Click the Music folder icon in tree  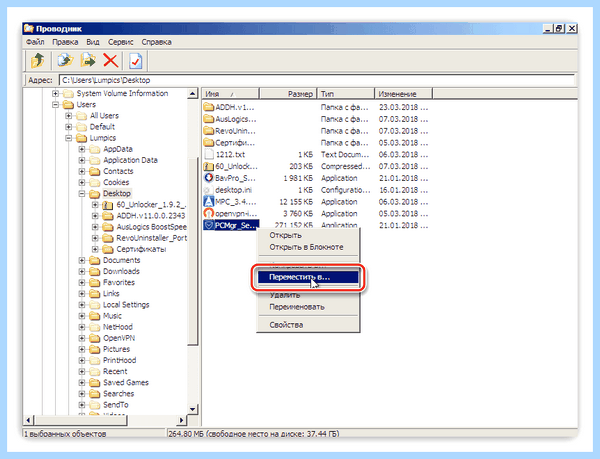pos(95,316)
